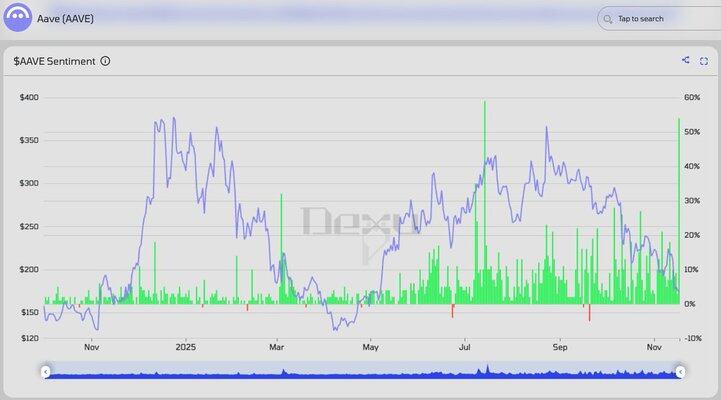This screenshot has width=721, height=400.
Task: Click the 'Aave (AAVE)' title text
Action: (65, 18)
